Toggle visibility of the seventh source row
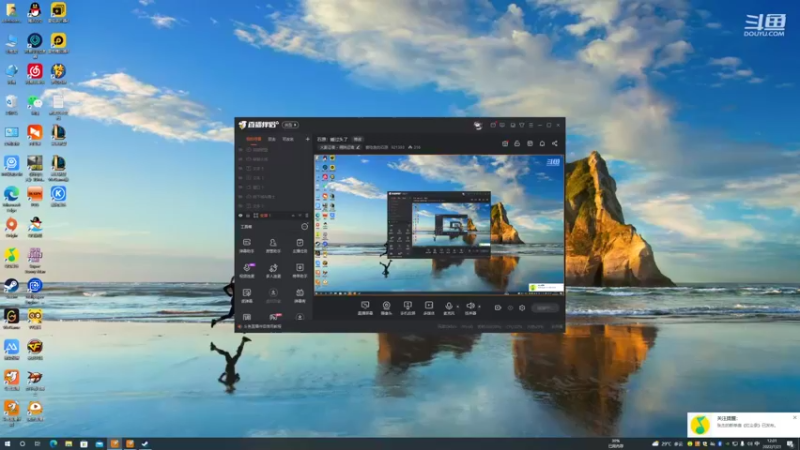 pyautogui.click(x=241, y=206)
